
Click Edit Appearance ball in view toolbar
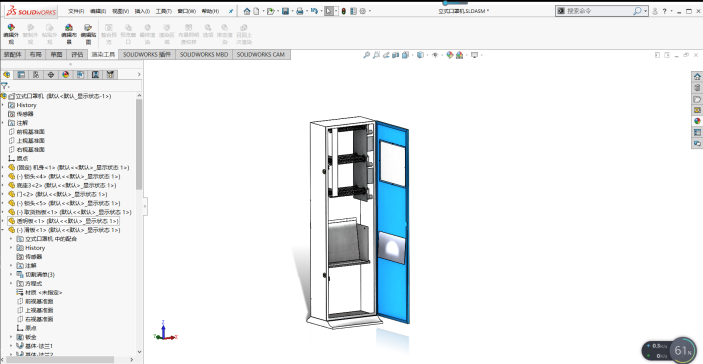point(450,55)
